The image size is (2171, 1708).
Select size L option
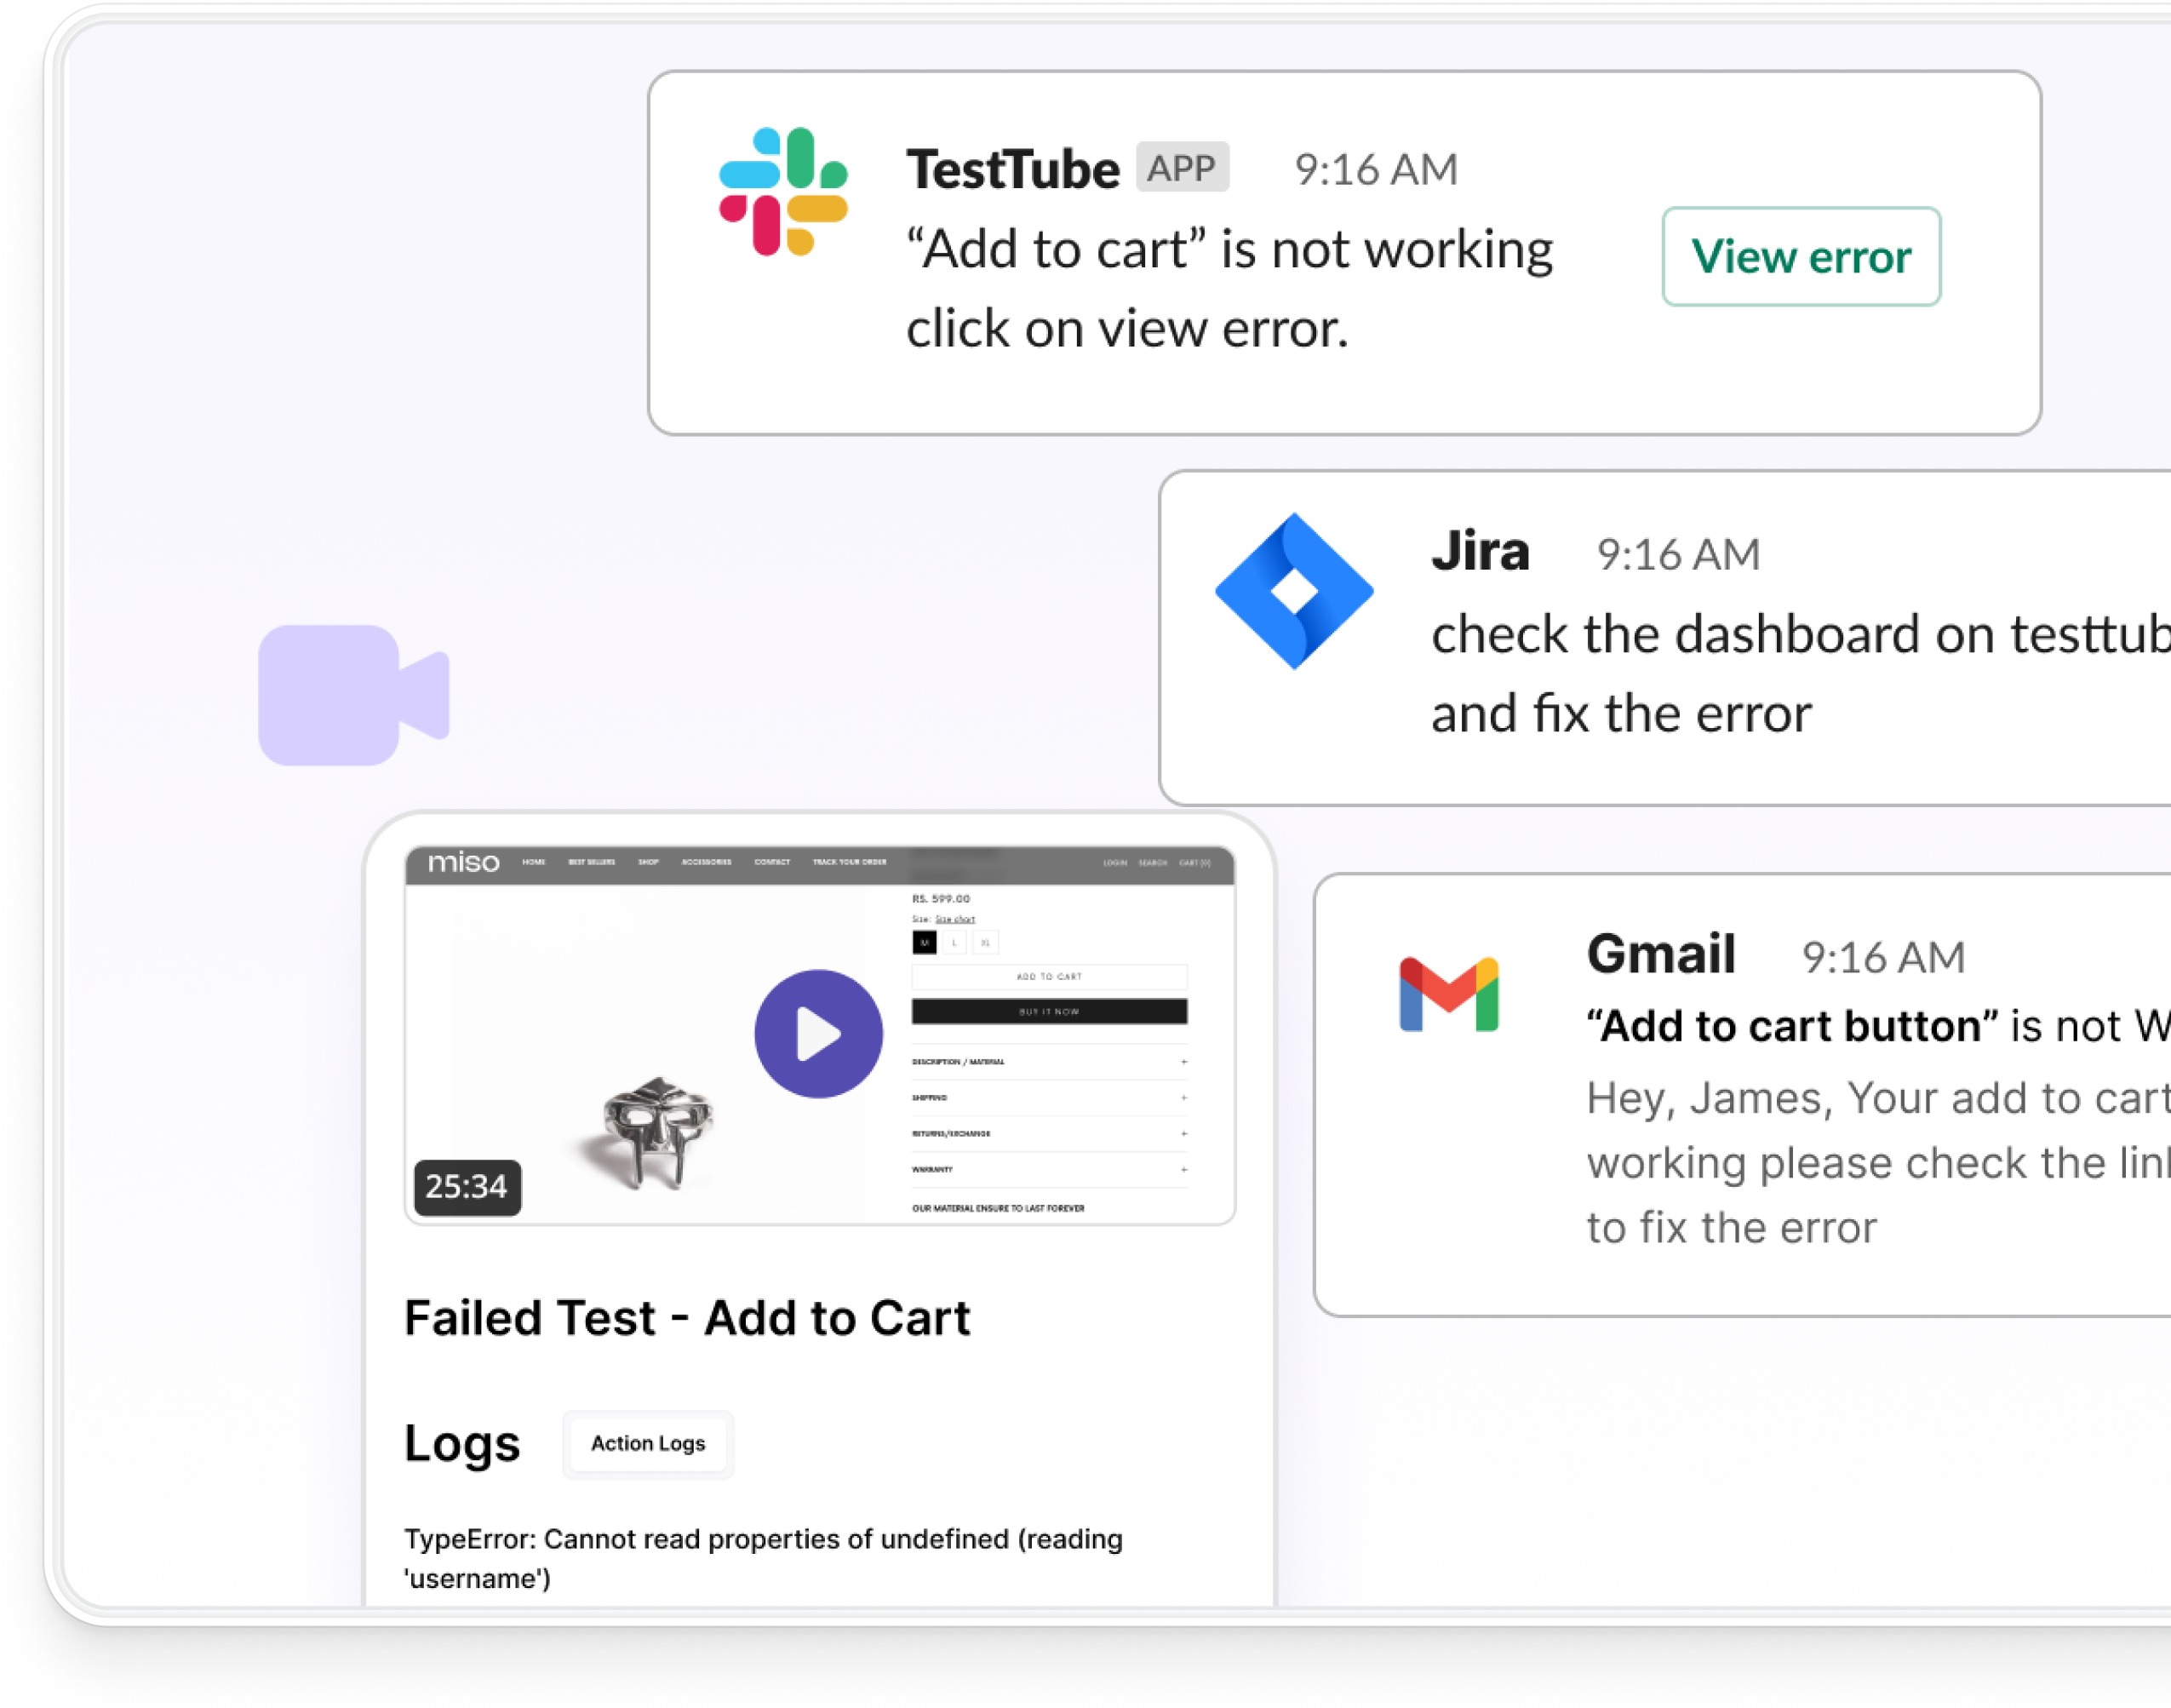pyautogui.click(x=955, y=942)
